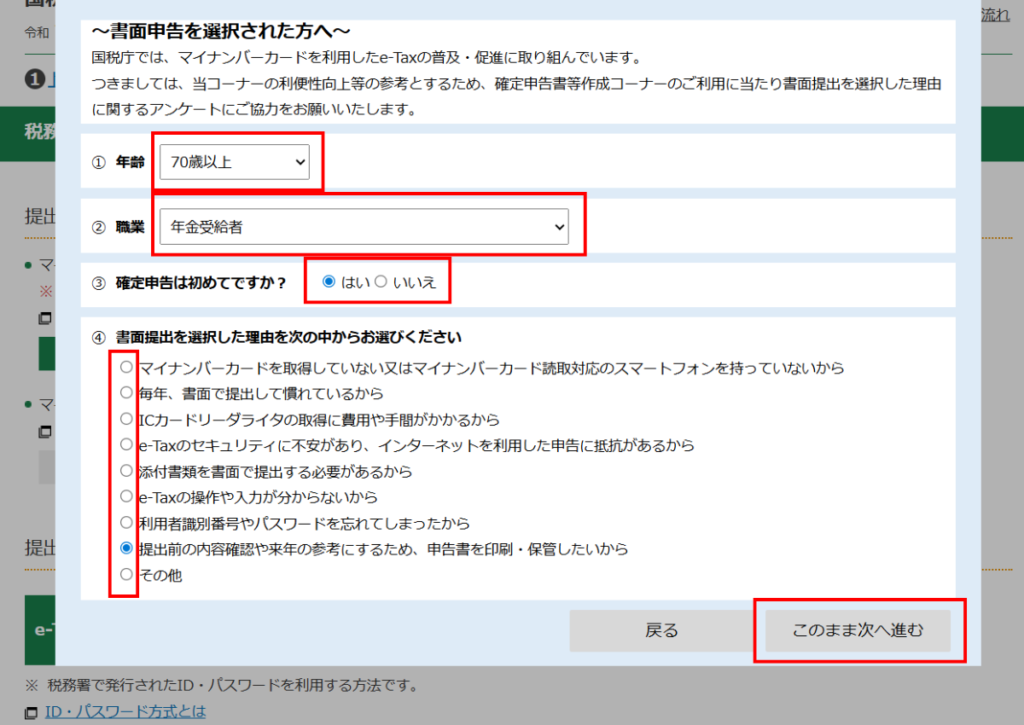The width and height of the screenshot is (1024, 725).
Task: Expand the 職業 occupation dropdown
Action: click(x=363, y=227)
